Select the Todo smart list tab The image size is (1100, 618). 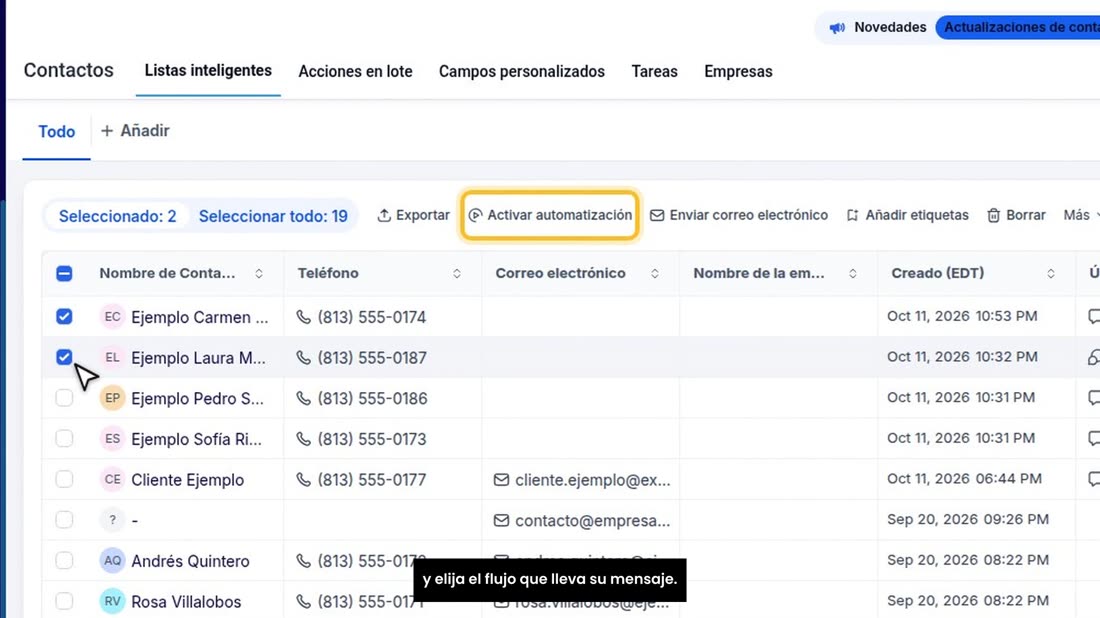point(57,132)
